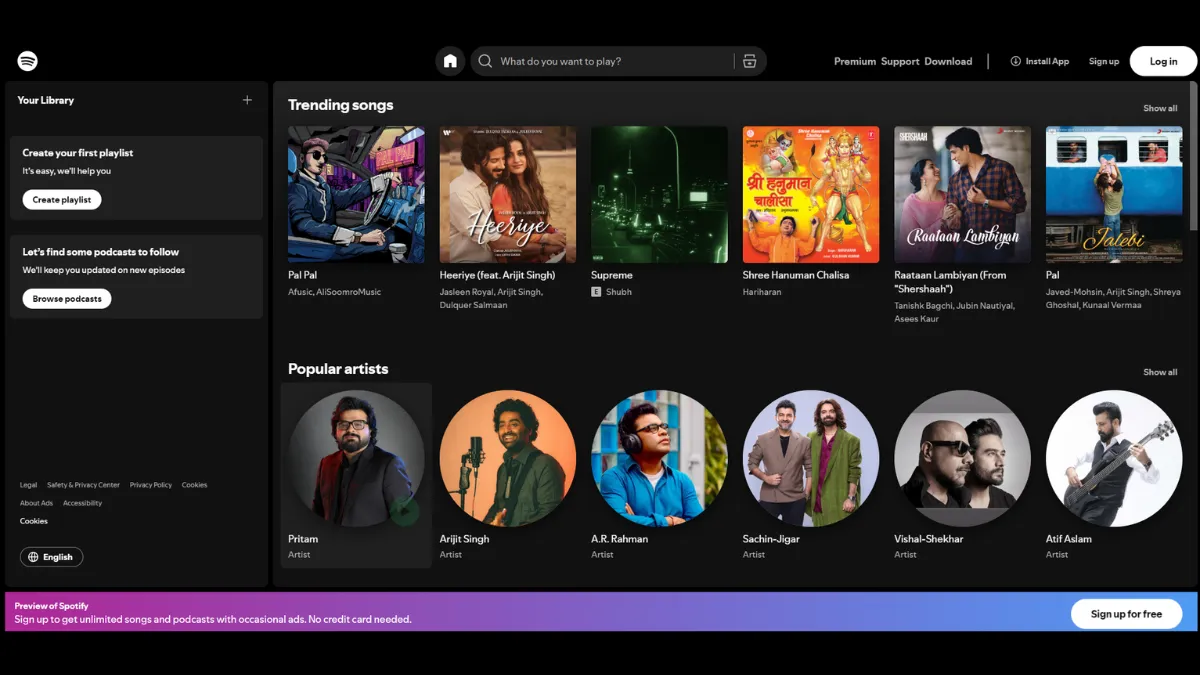The width and height of the screenshot is (1200, 675).
Task: Click the Your Library heading
Action: [x=45, y=100]
